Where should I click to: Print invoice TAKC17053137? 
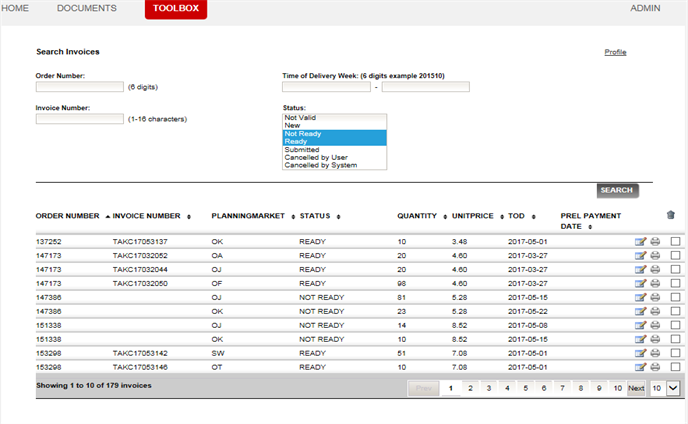(655, 242)
